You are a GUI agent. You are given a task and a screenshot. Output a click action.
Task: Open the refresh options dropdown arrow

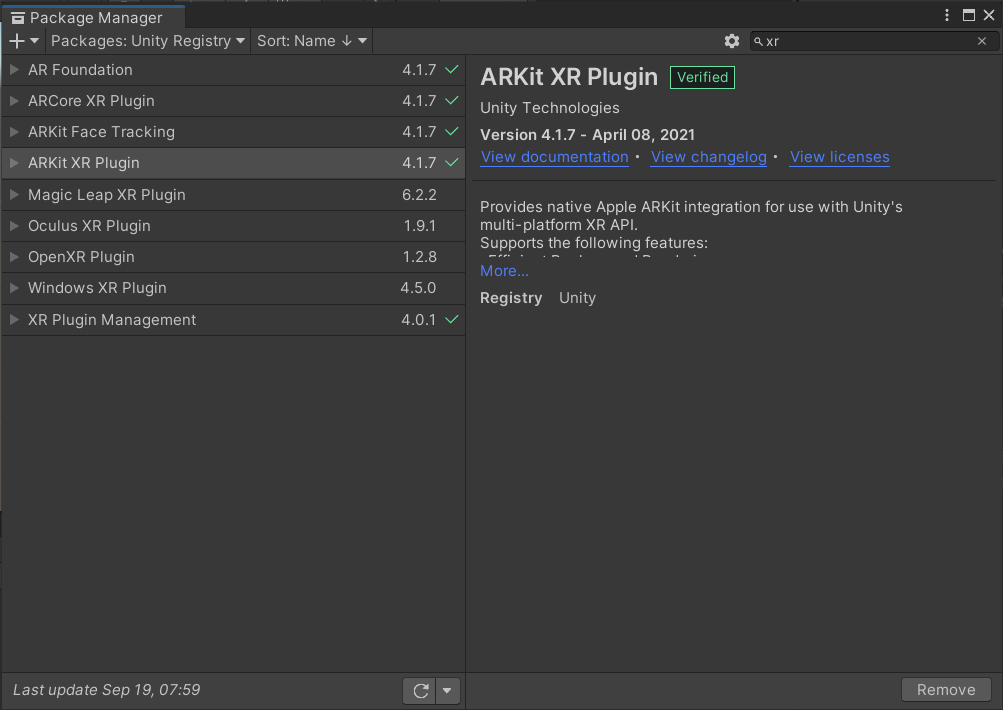(x=447, y=691)
